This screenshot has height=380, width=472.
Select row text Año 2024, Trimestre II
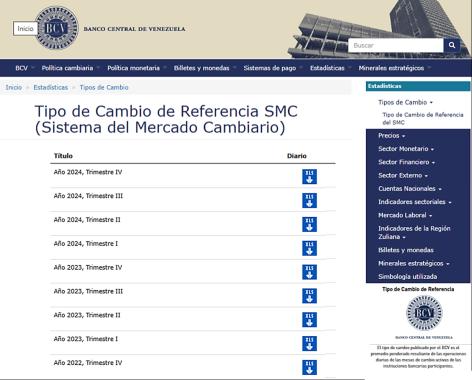coord(87,220)
